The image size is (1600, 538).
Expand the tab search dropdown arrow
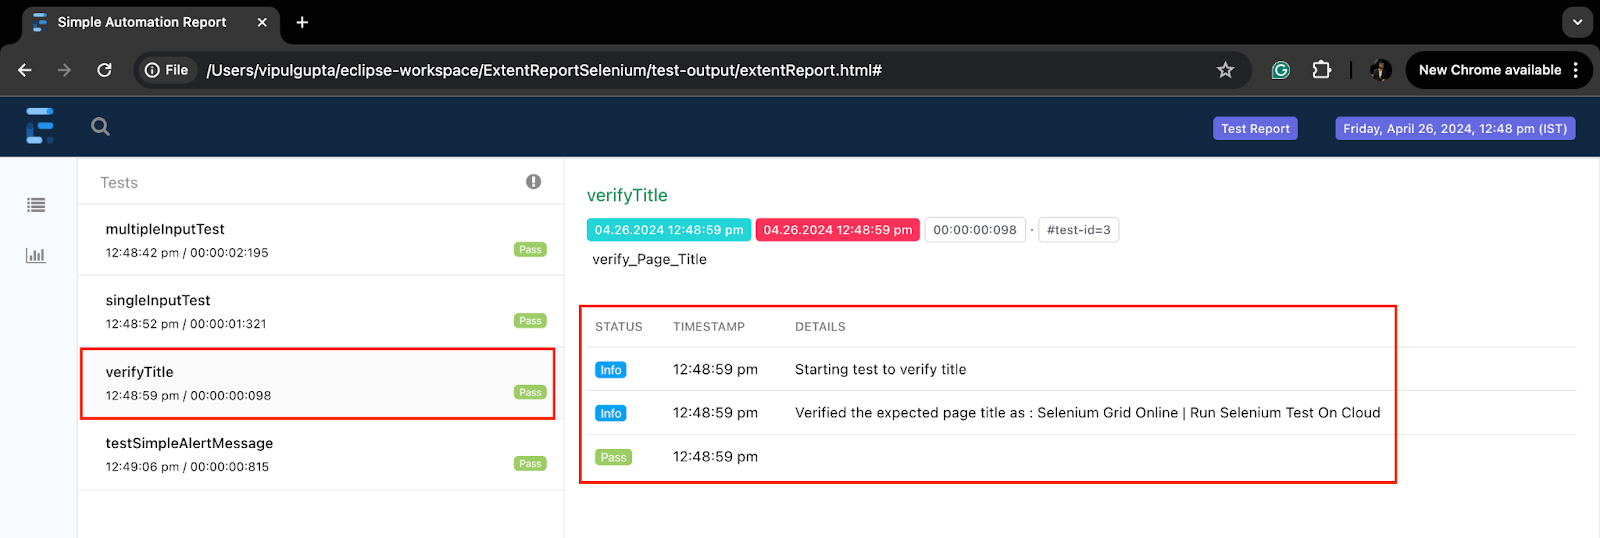click(1577, 21)
